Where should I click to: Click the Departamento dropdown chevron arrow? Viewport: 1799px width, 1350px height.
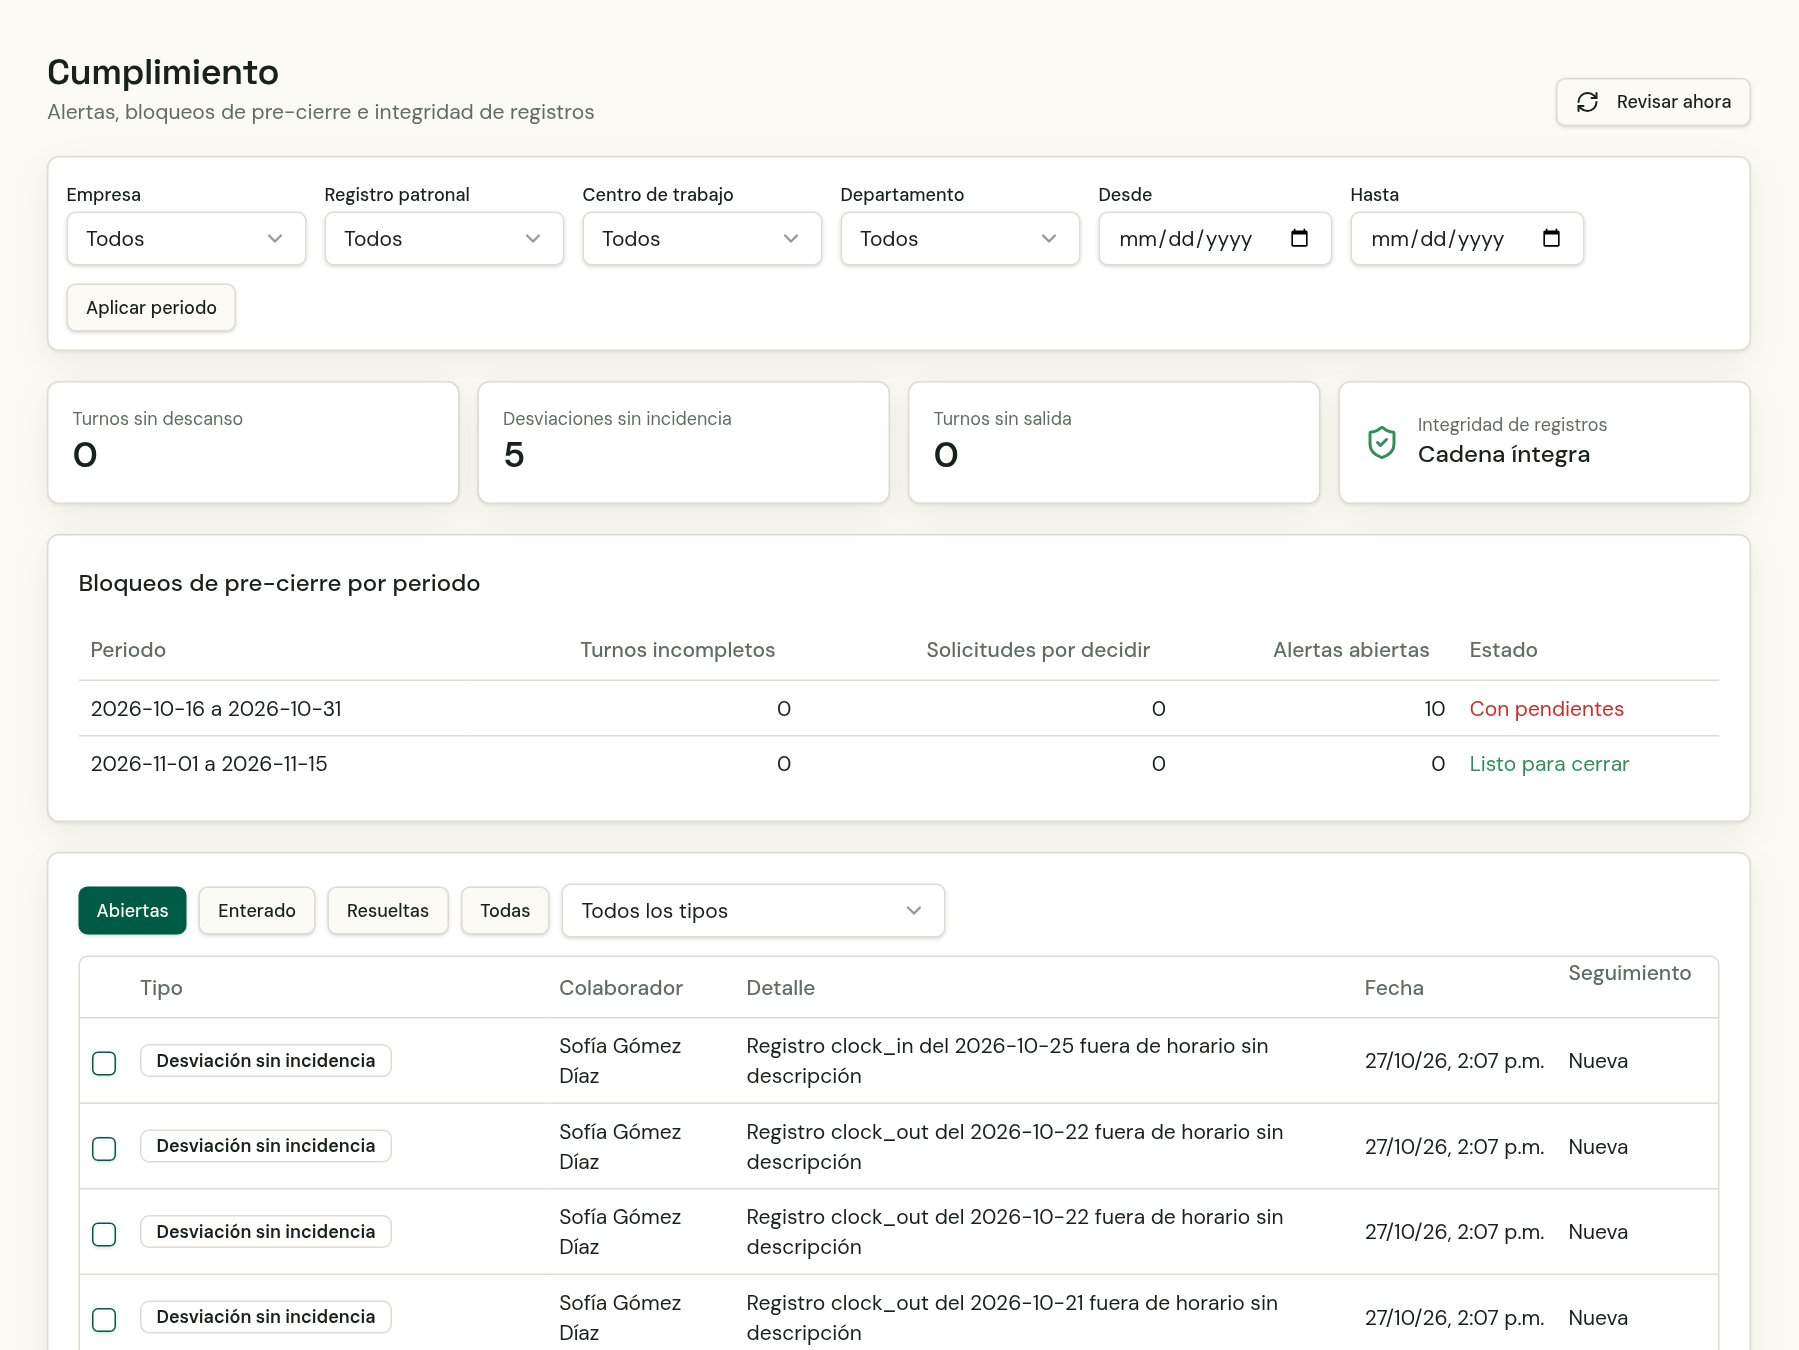(1049, 238)
